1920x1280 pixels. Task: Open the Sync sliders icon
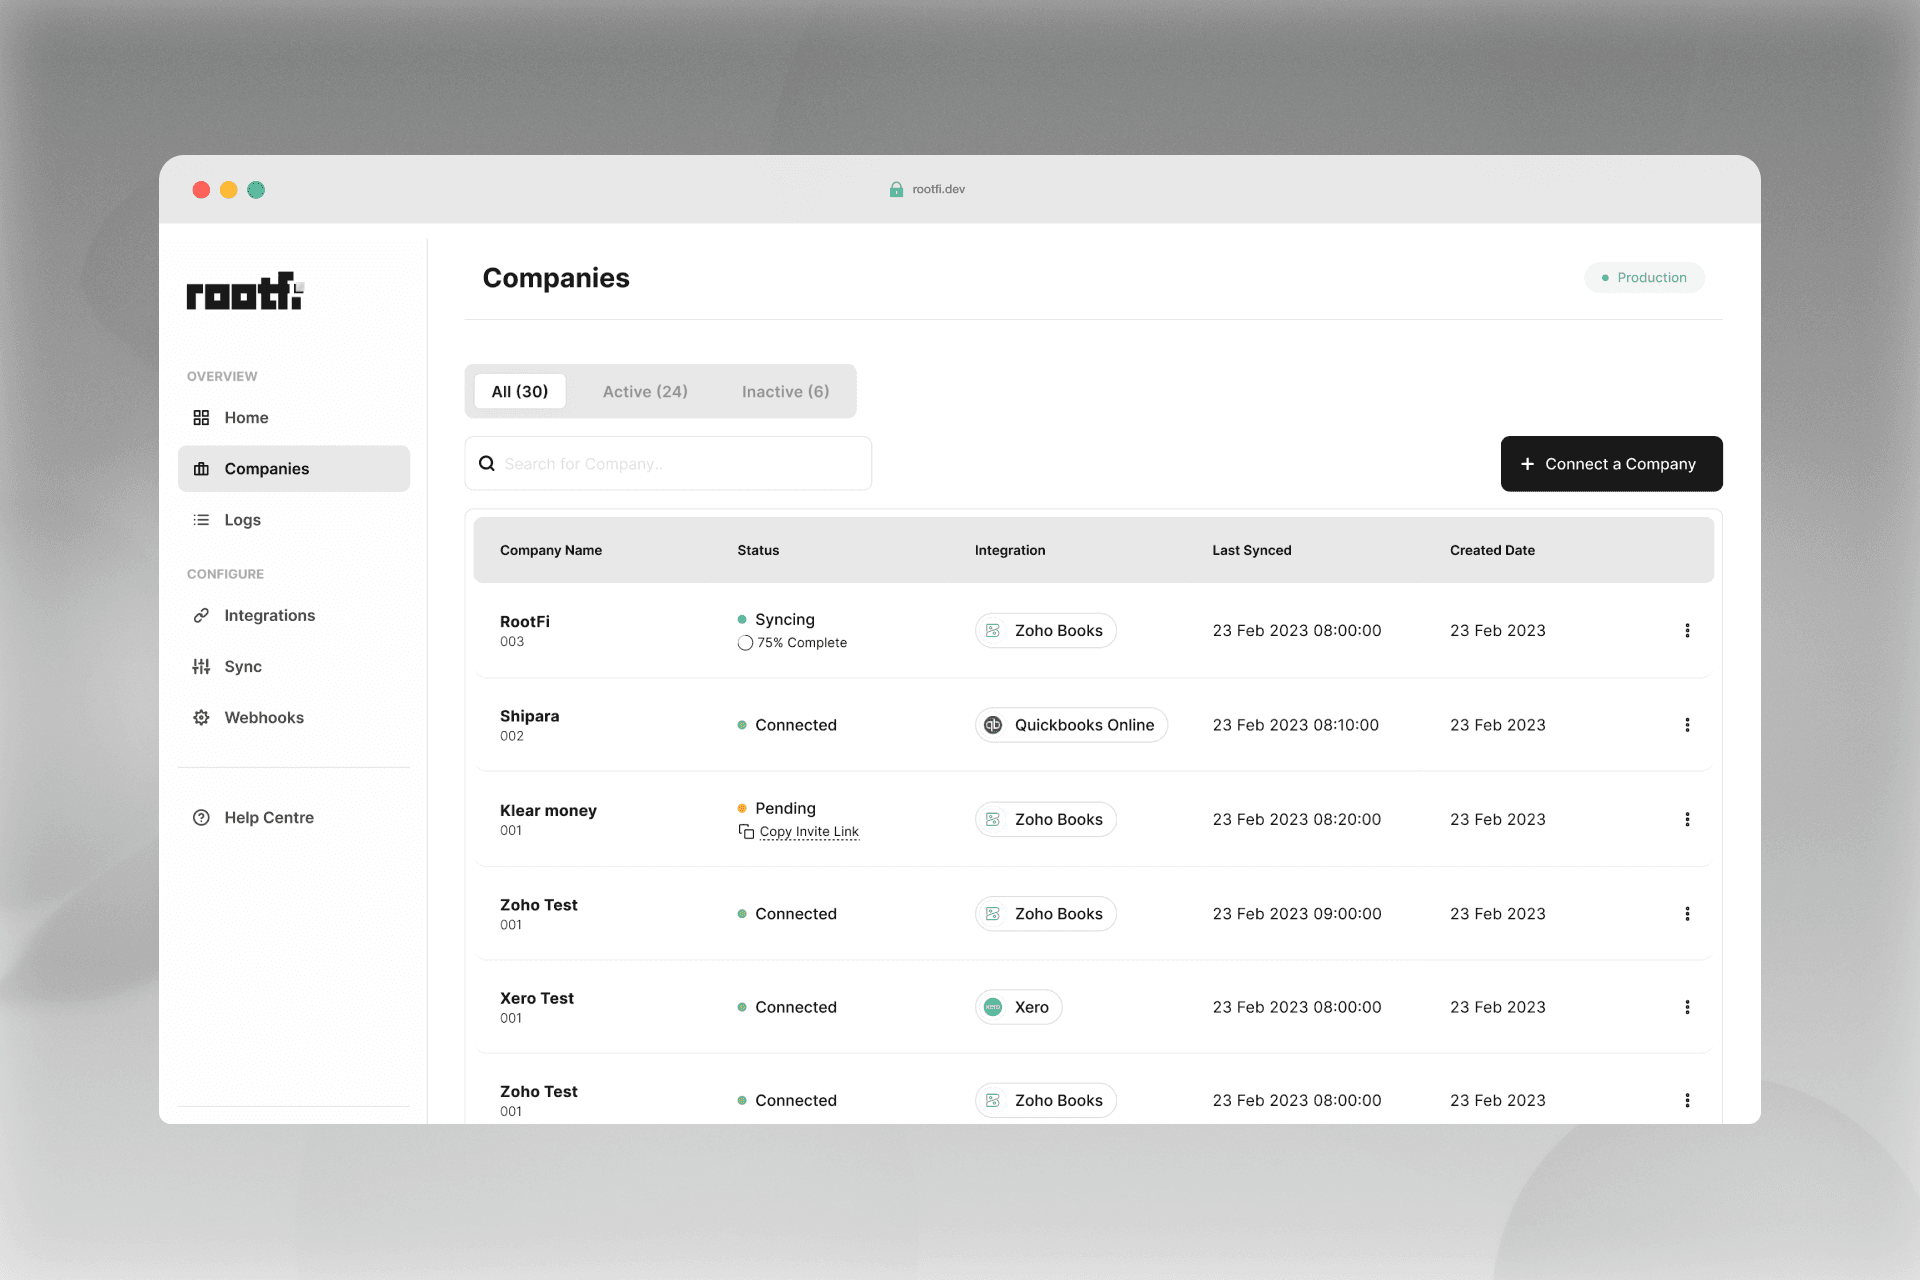(x=201, y=666)
